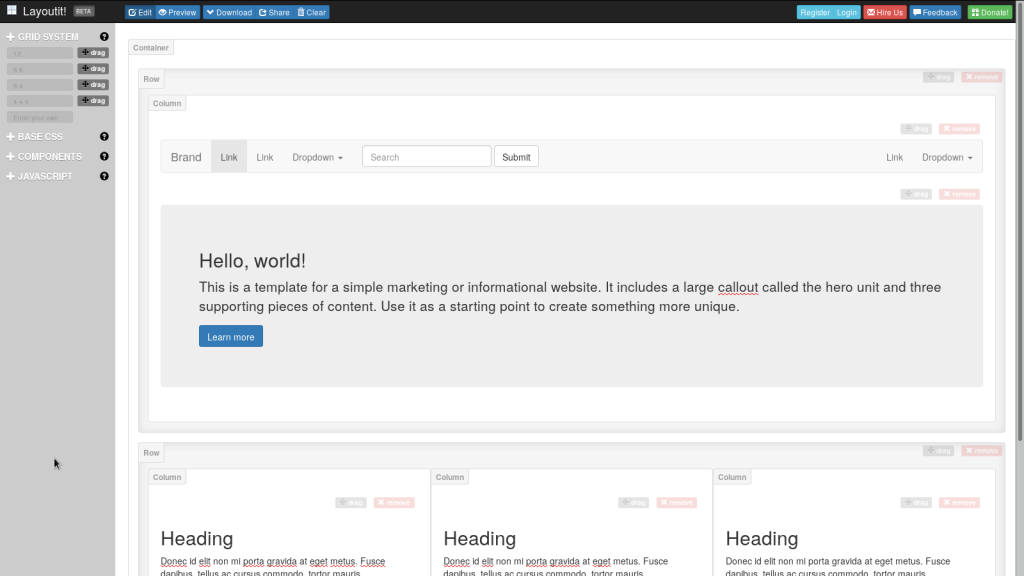Remove the navbar component
This screenshot has width=1024, height=576.
(x=959, y=129)
